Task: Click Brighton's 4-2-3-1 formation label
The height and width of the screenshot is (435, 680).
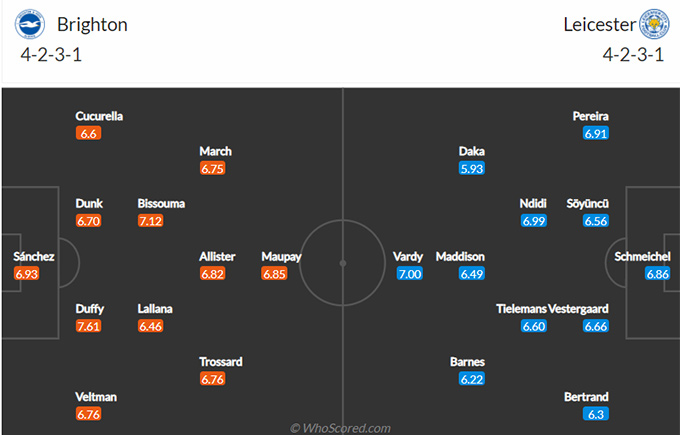Action: (51, 55)
